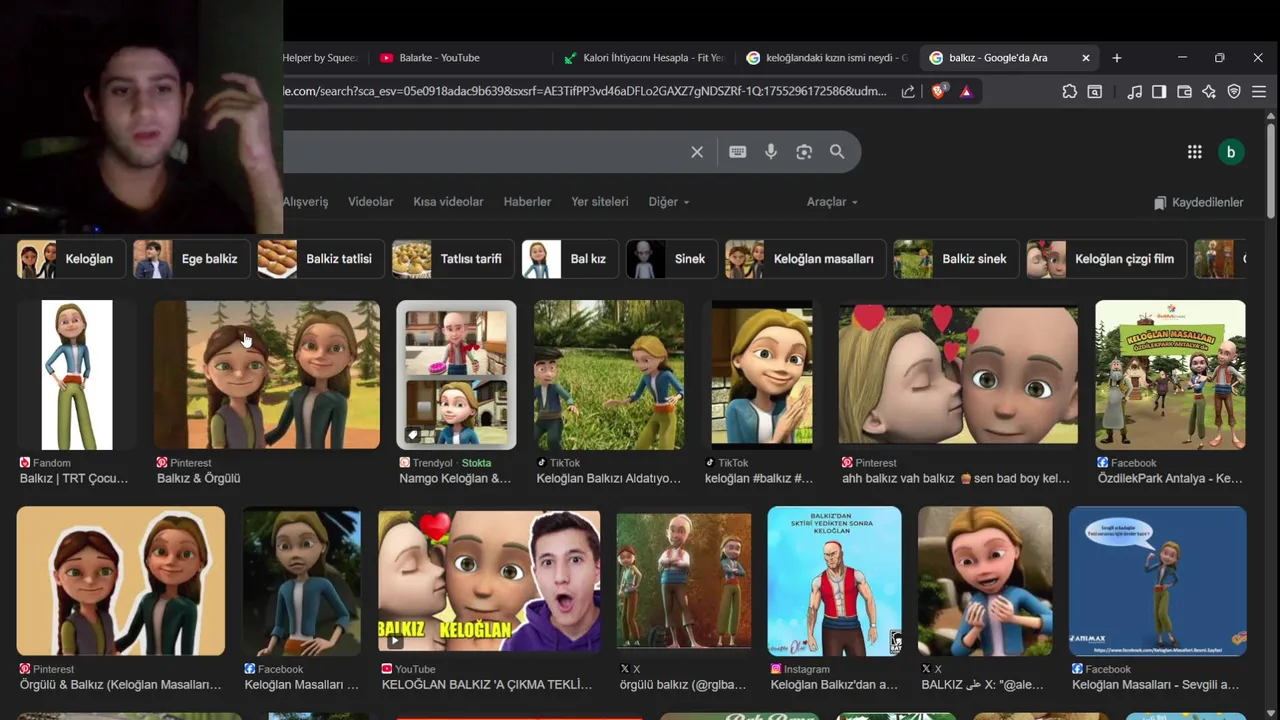Click the tab search icon beside extensions

(1095, 91)
